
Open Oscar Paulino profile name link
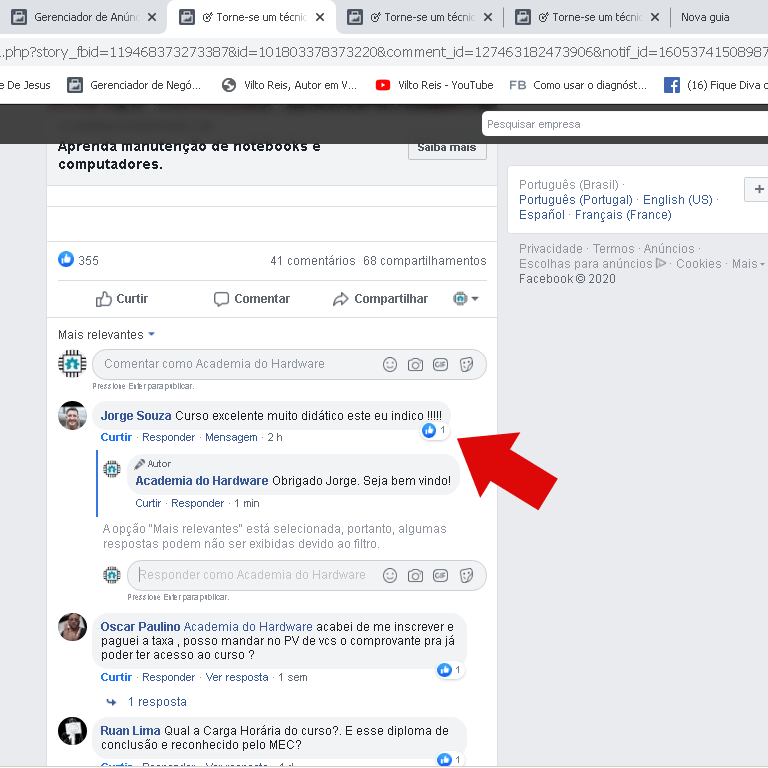click(x=141, y=627)
